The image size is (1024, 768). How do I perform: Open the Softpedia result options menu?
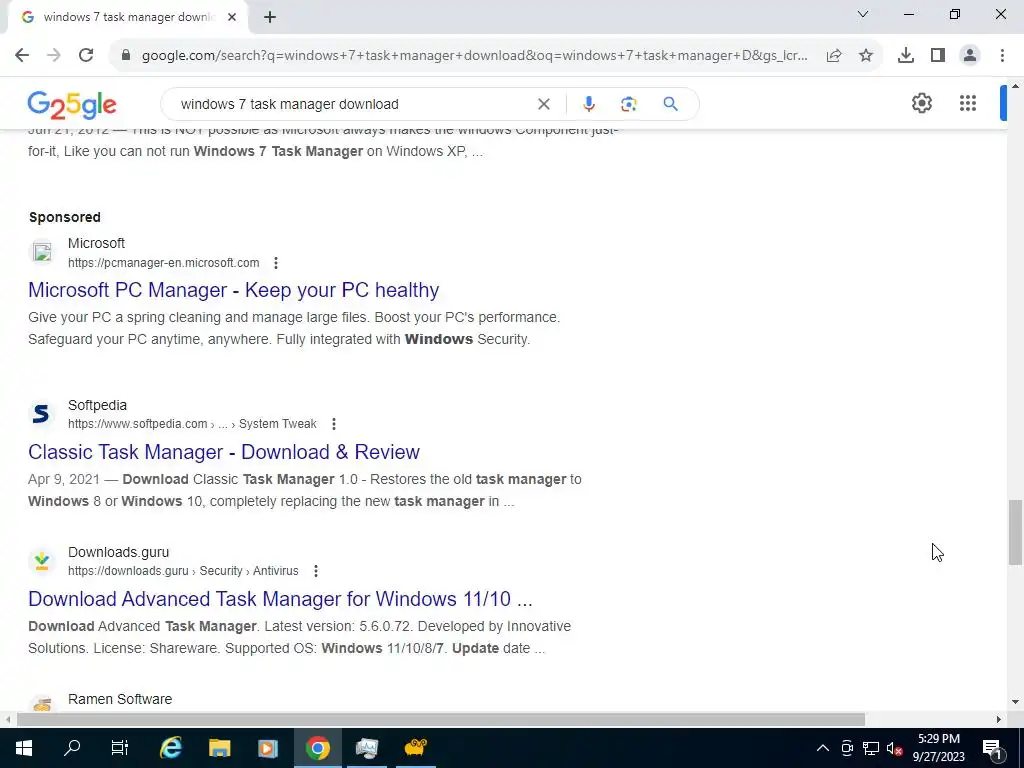click(x=334, y=424)
